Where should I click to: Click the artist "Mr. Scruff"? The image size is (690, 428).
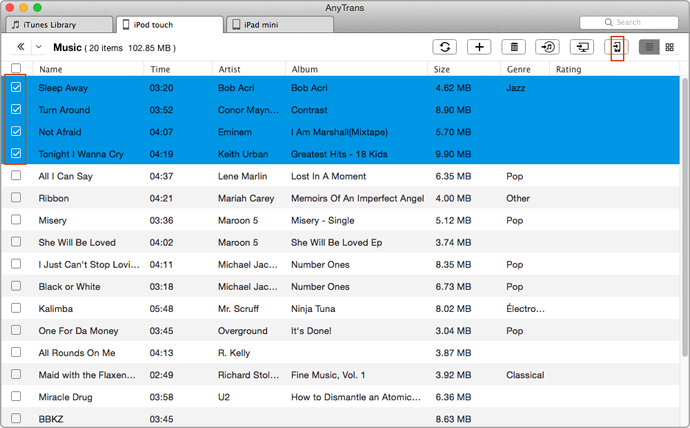pos(239,308)
